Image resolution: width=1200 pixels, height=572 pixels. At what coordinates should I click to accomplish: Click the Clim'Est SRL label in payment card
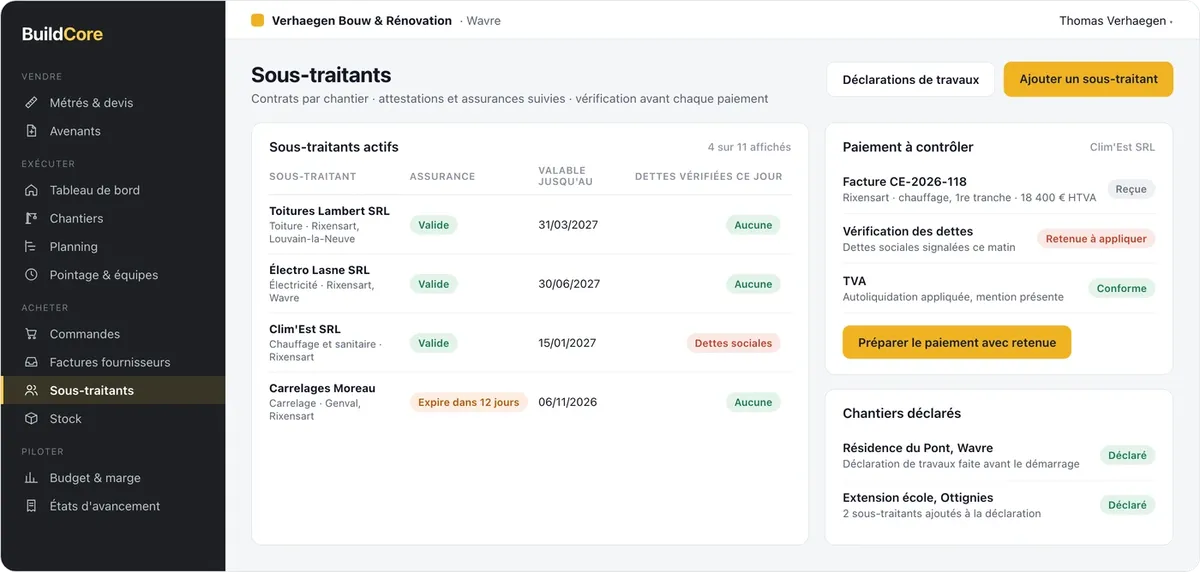coord(1122,147)
